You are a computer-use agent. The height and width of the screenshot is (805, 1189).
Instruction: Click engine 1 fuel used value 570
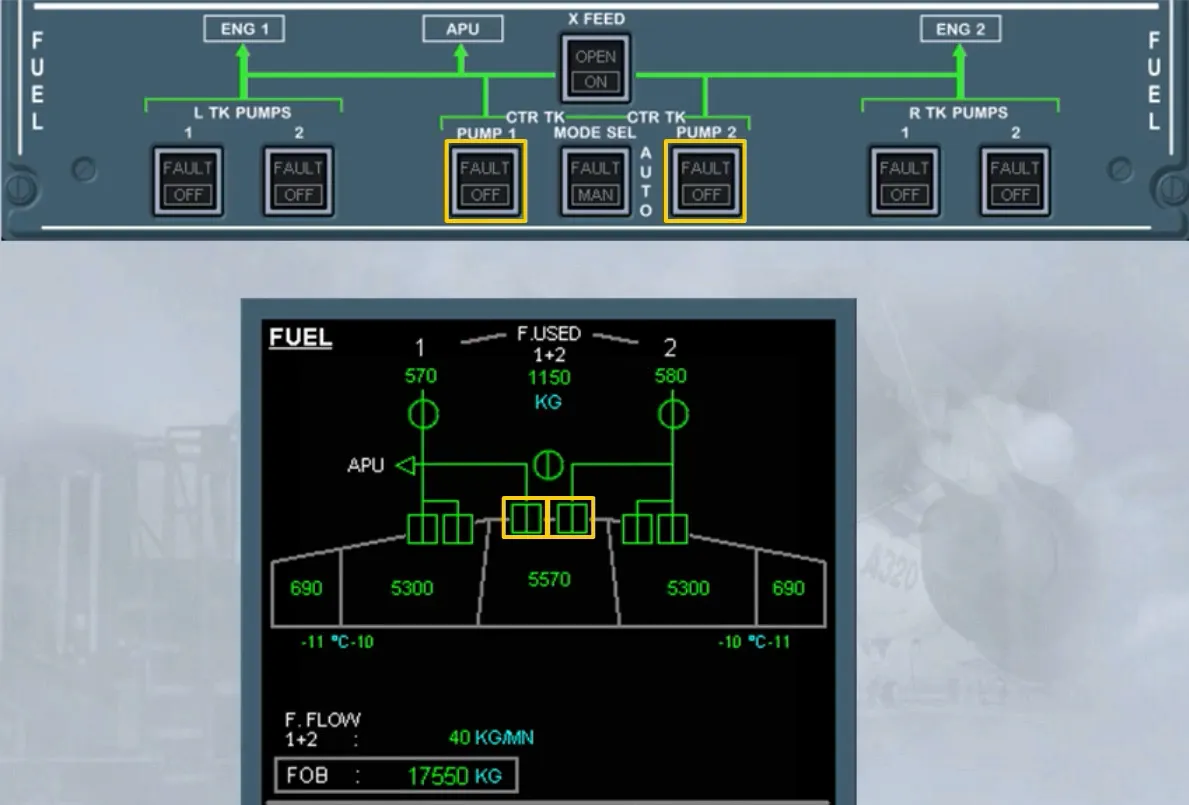pyautogui.click(x=421, y=376)
